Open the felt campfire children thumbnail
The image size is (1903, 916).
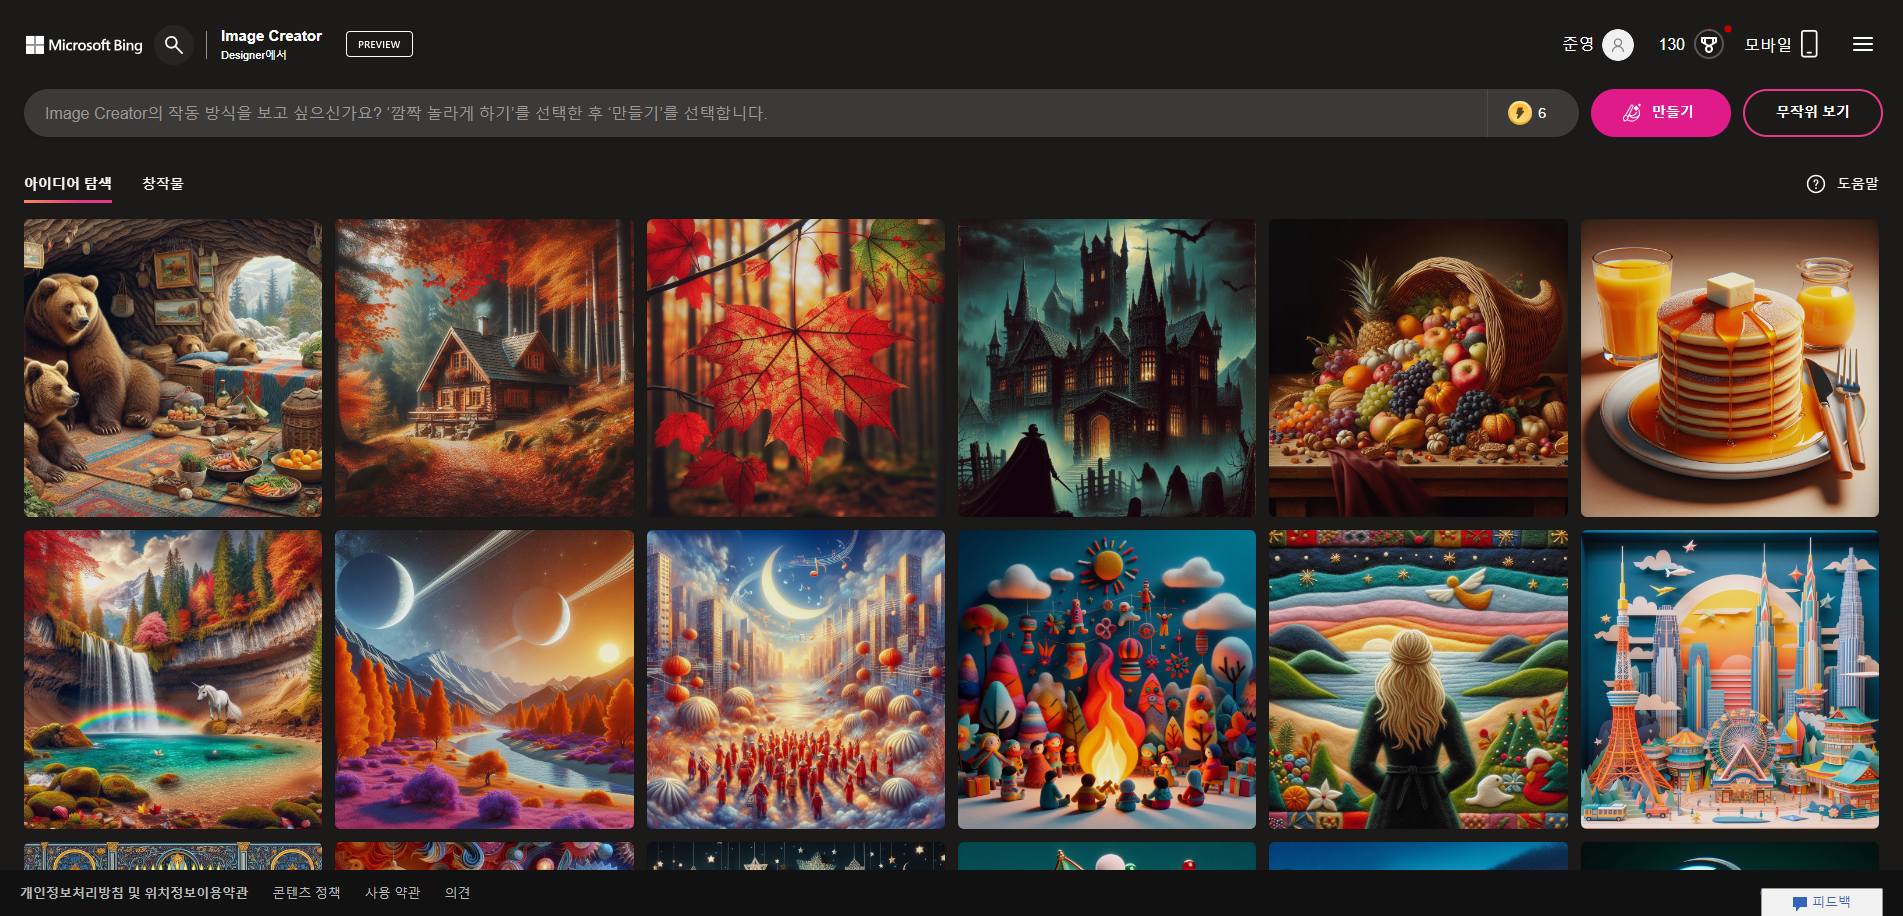click(1107, 679)
